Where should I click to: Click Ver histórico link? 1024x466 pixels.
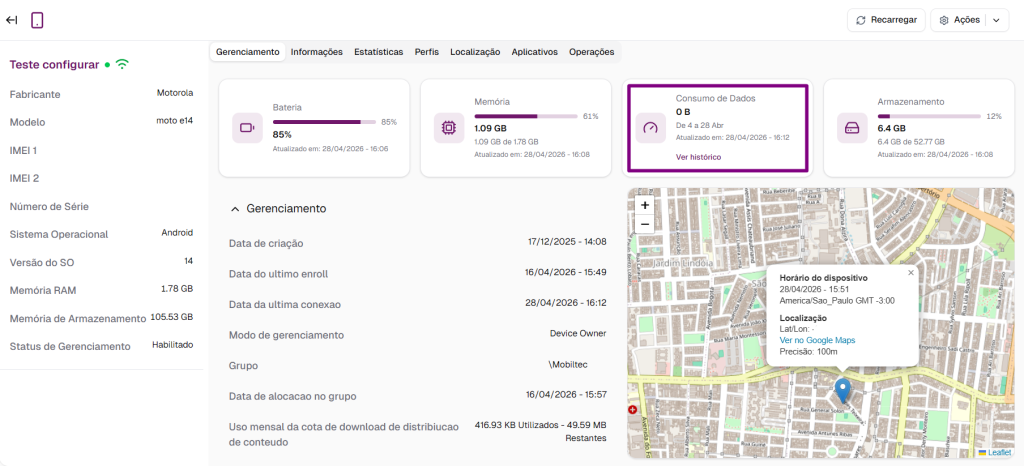(x=698, y=157)
